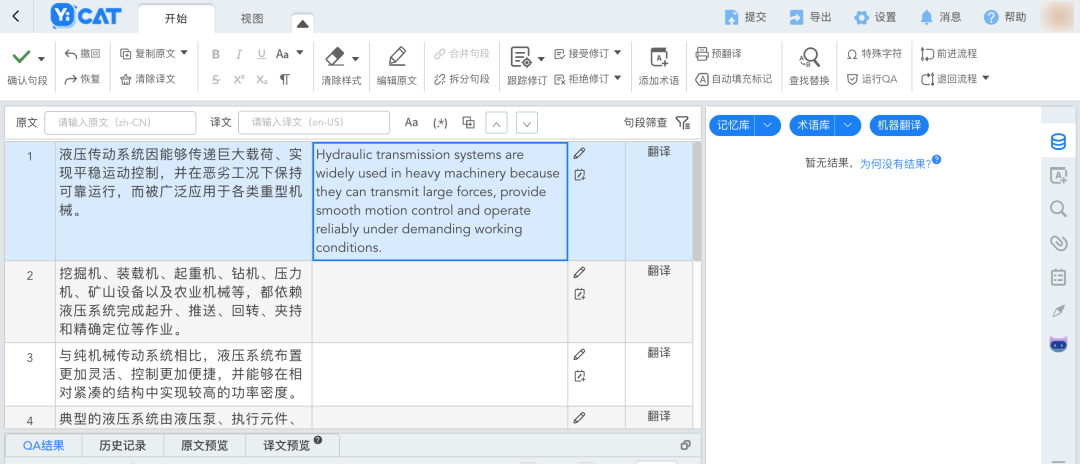Click the source text search field
The width and height of the screenshot is (1080, 464).
[x=121, y=123]
